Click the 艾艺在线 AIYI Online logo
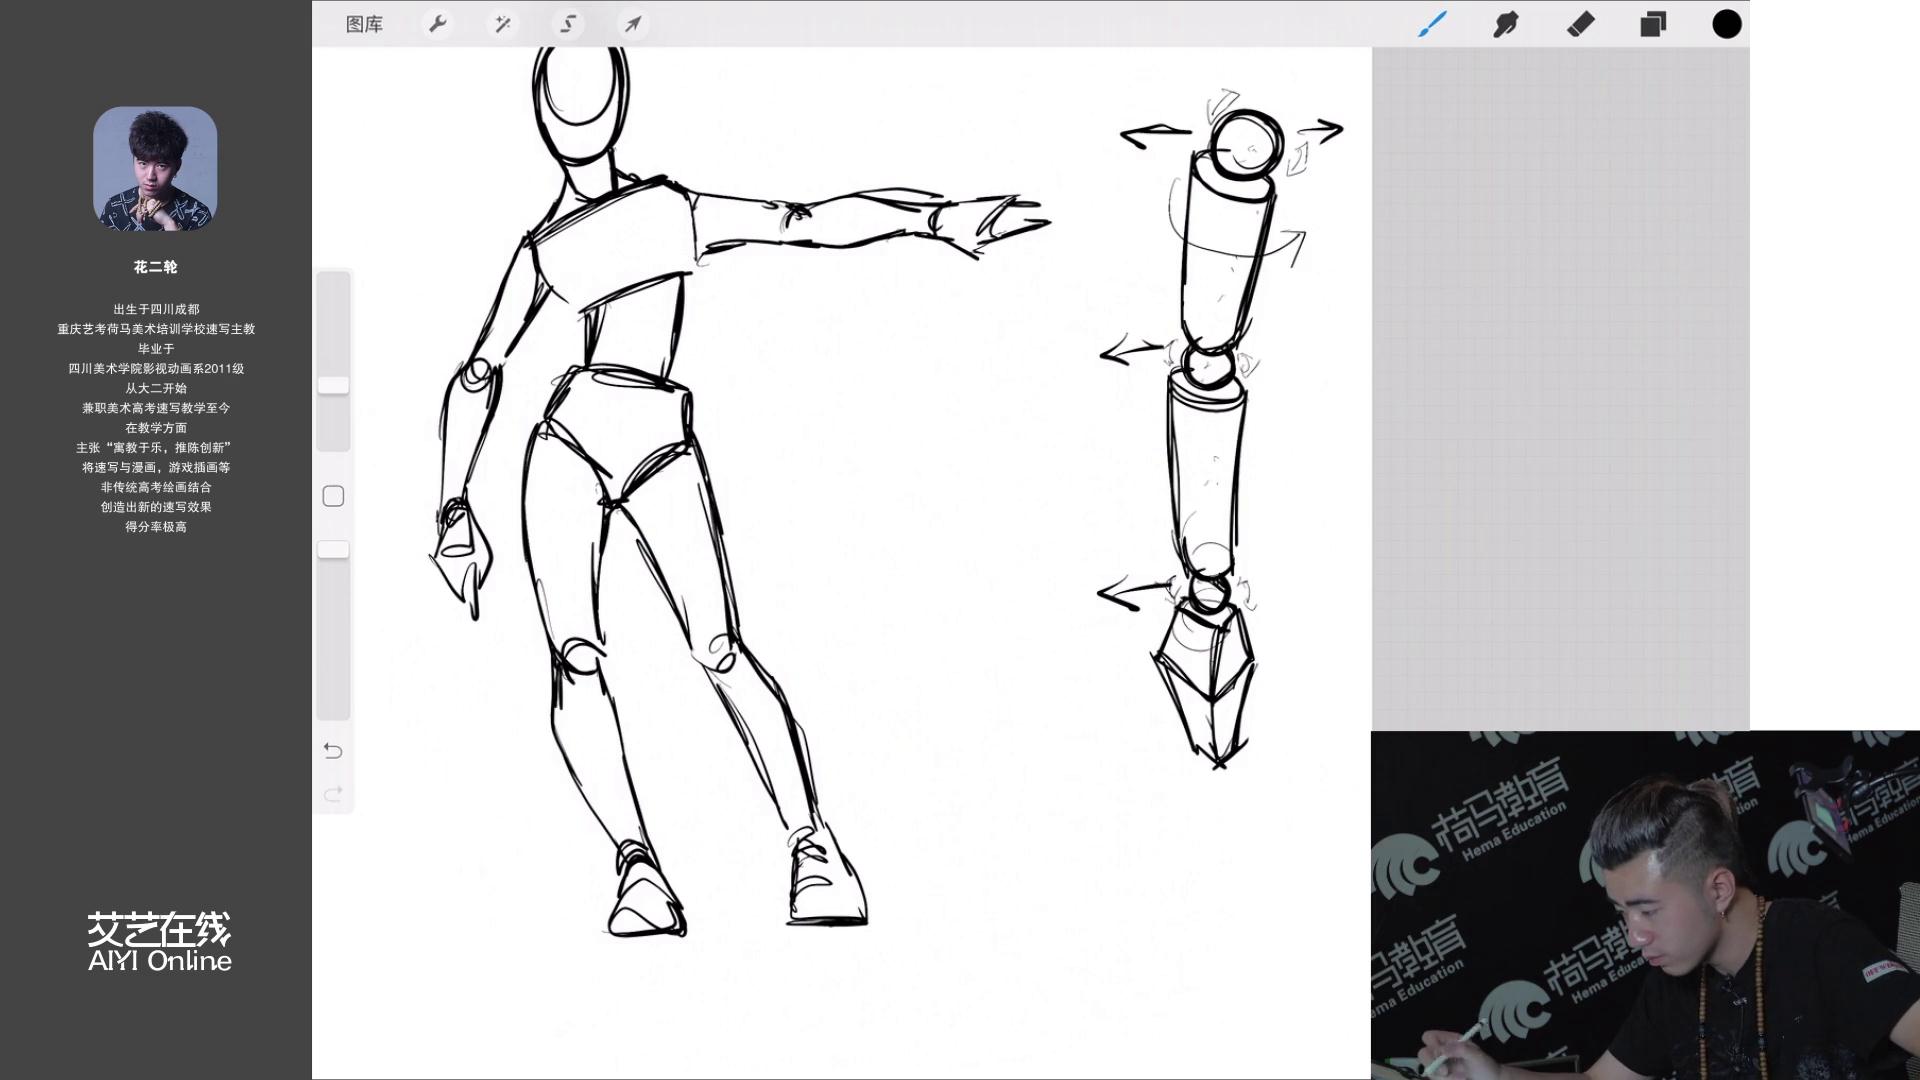The image size is (1920, 1080). [x=159, y=942]
